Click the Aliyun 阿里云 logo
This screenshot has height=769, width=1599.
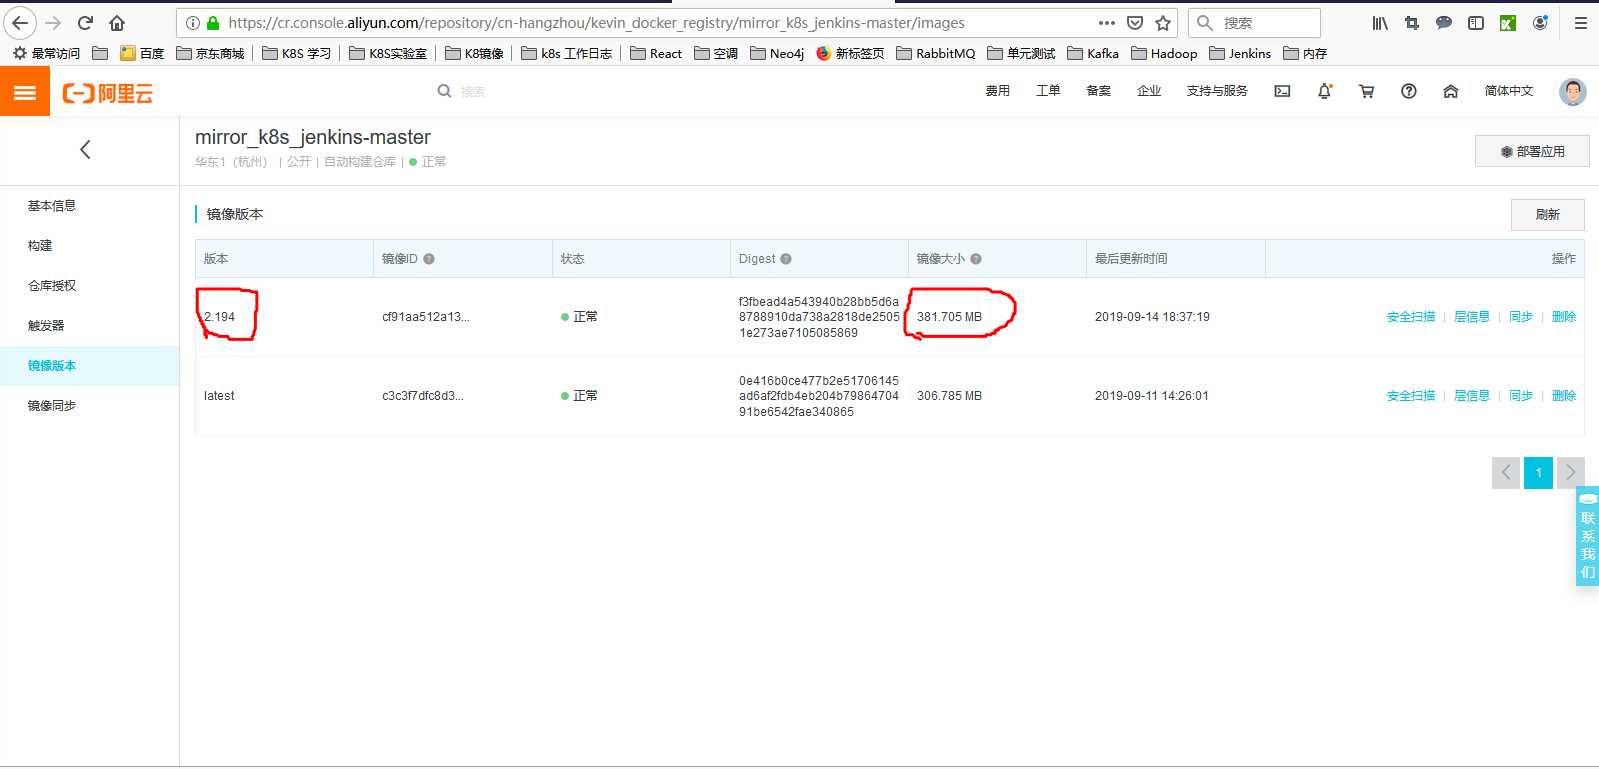tap(108, 93)
